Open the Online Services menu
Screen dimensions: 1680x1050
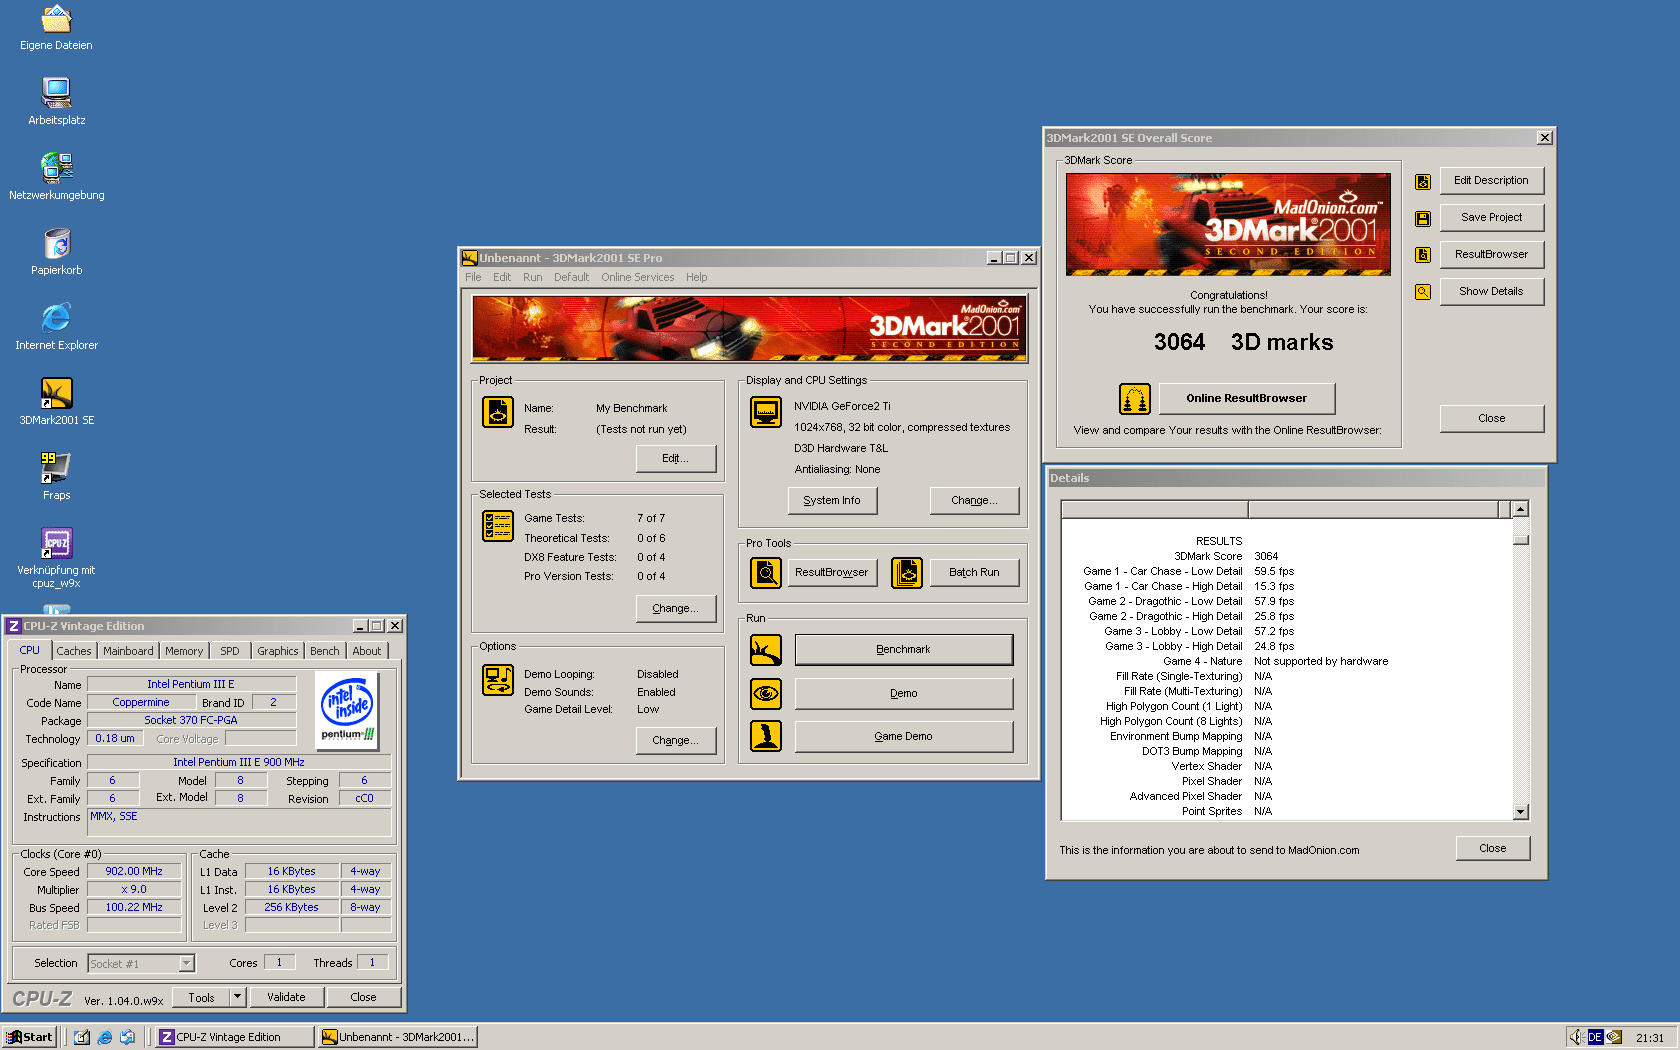638,278
